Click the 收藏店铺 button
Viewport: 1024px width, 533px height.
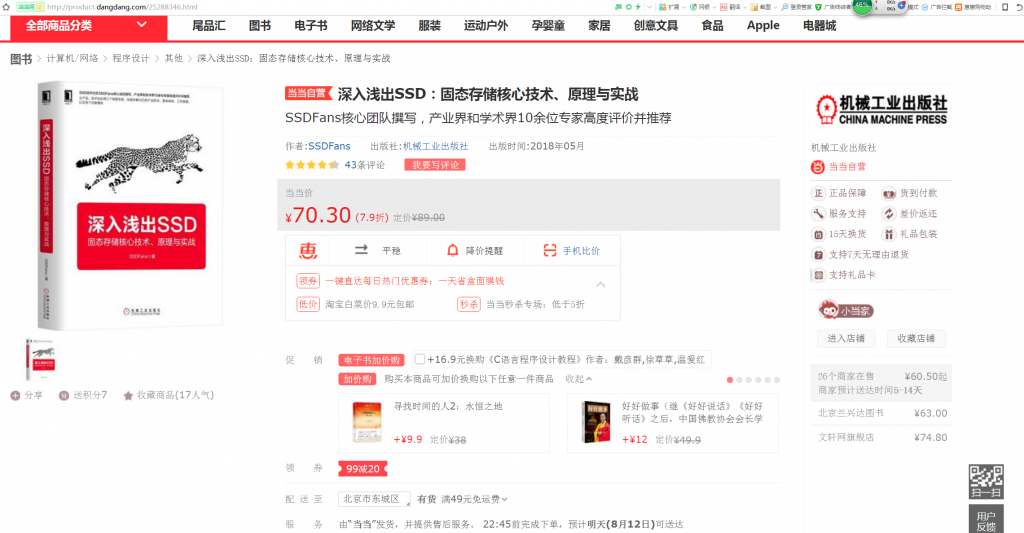(x=916, y=338)
